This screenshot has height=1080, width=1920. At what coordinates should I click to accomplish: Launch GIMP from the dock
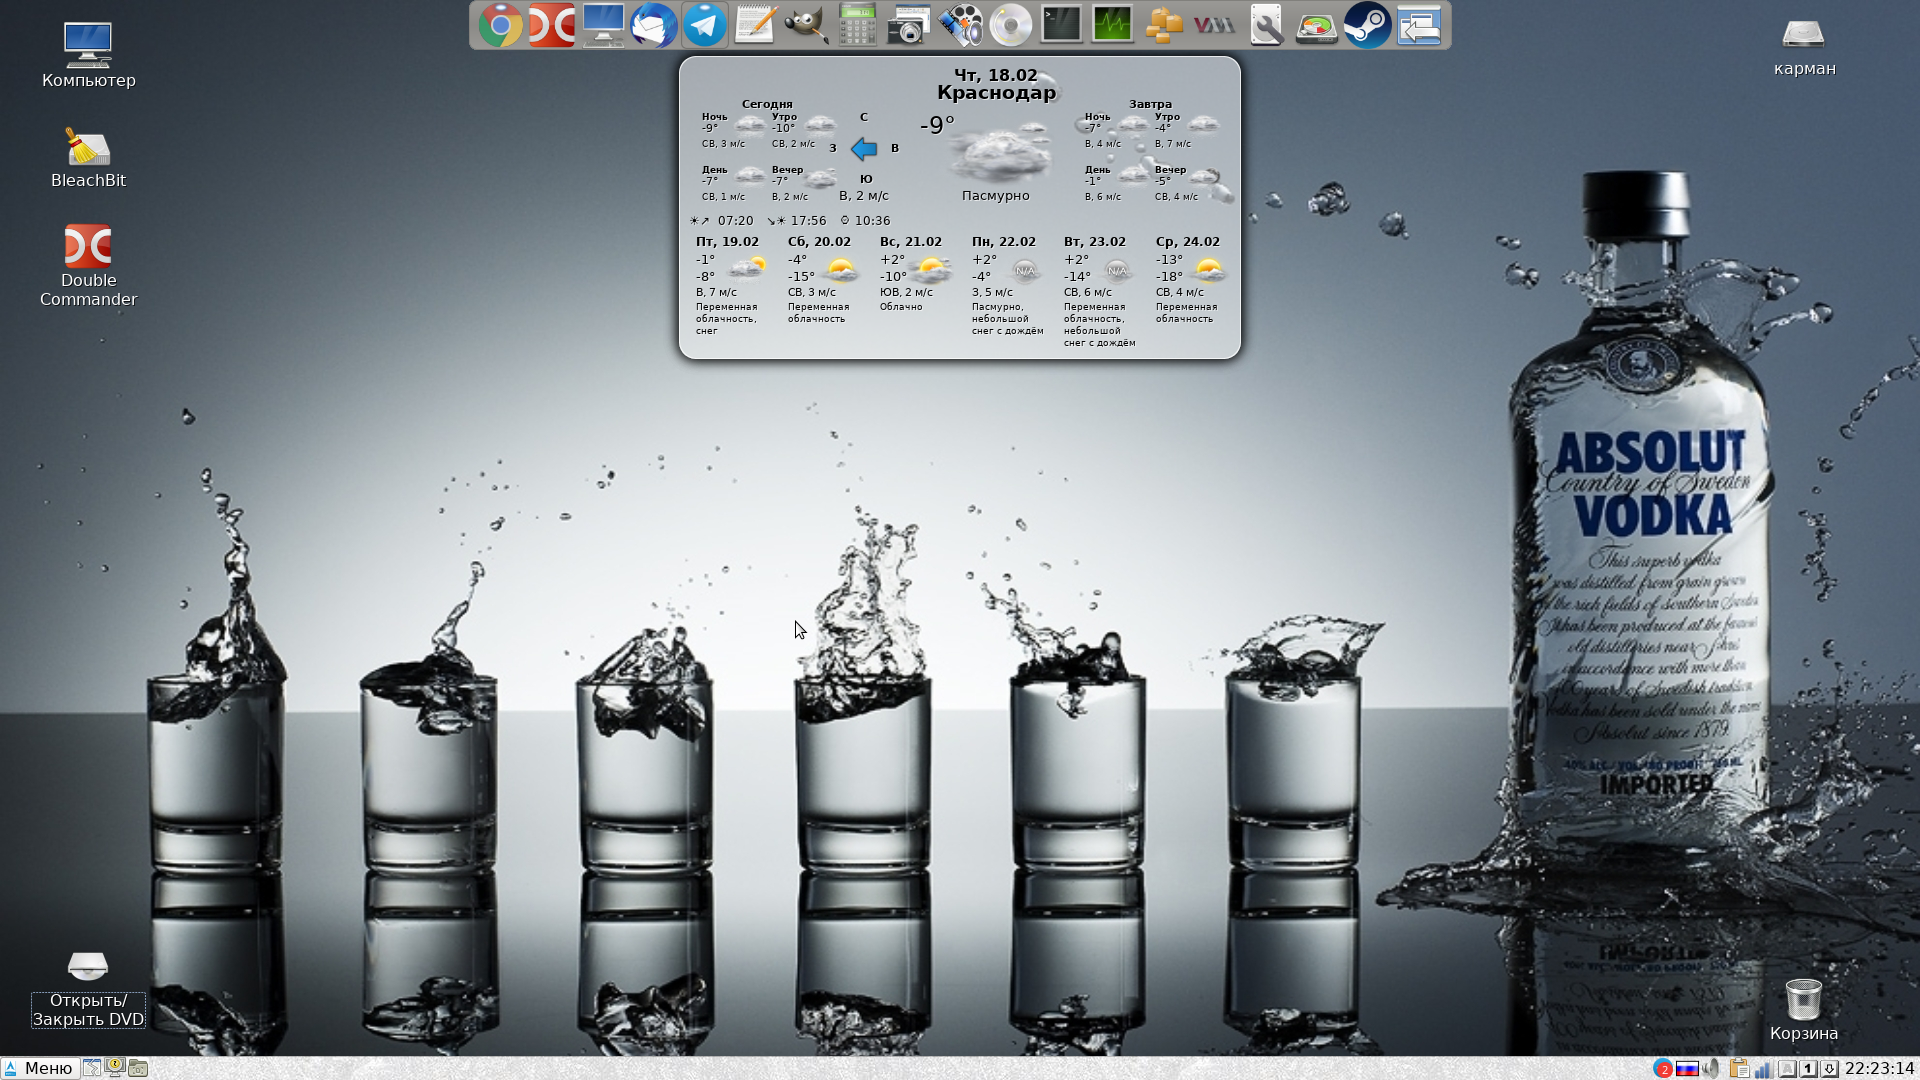[807, 25]
